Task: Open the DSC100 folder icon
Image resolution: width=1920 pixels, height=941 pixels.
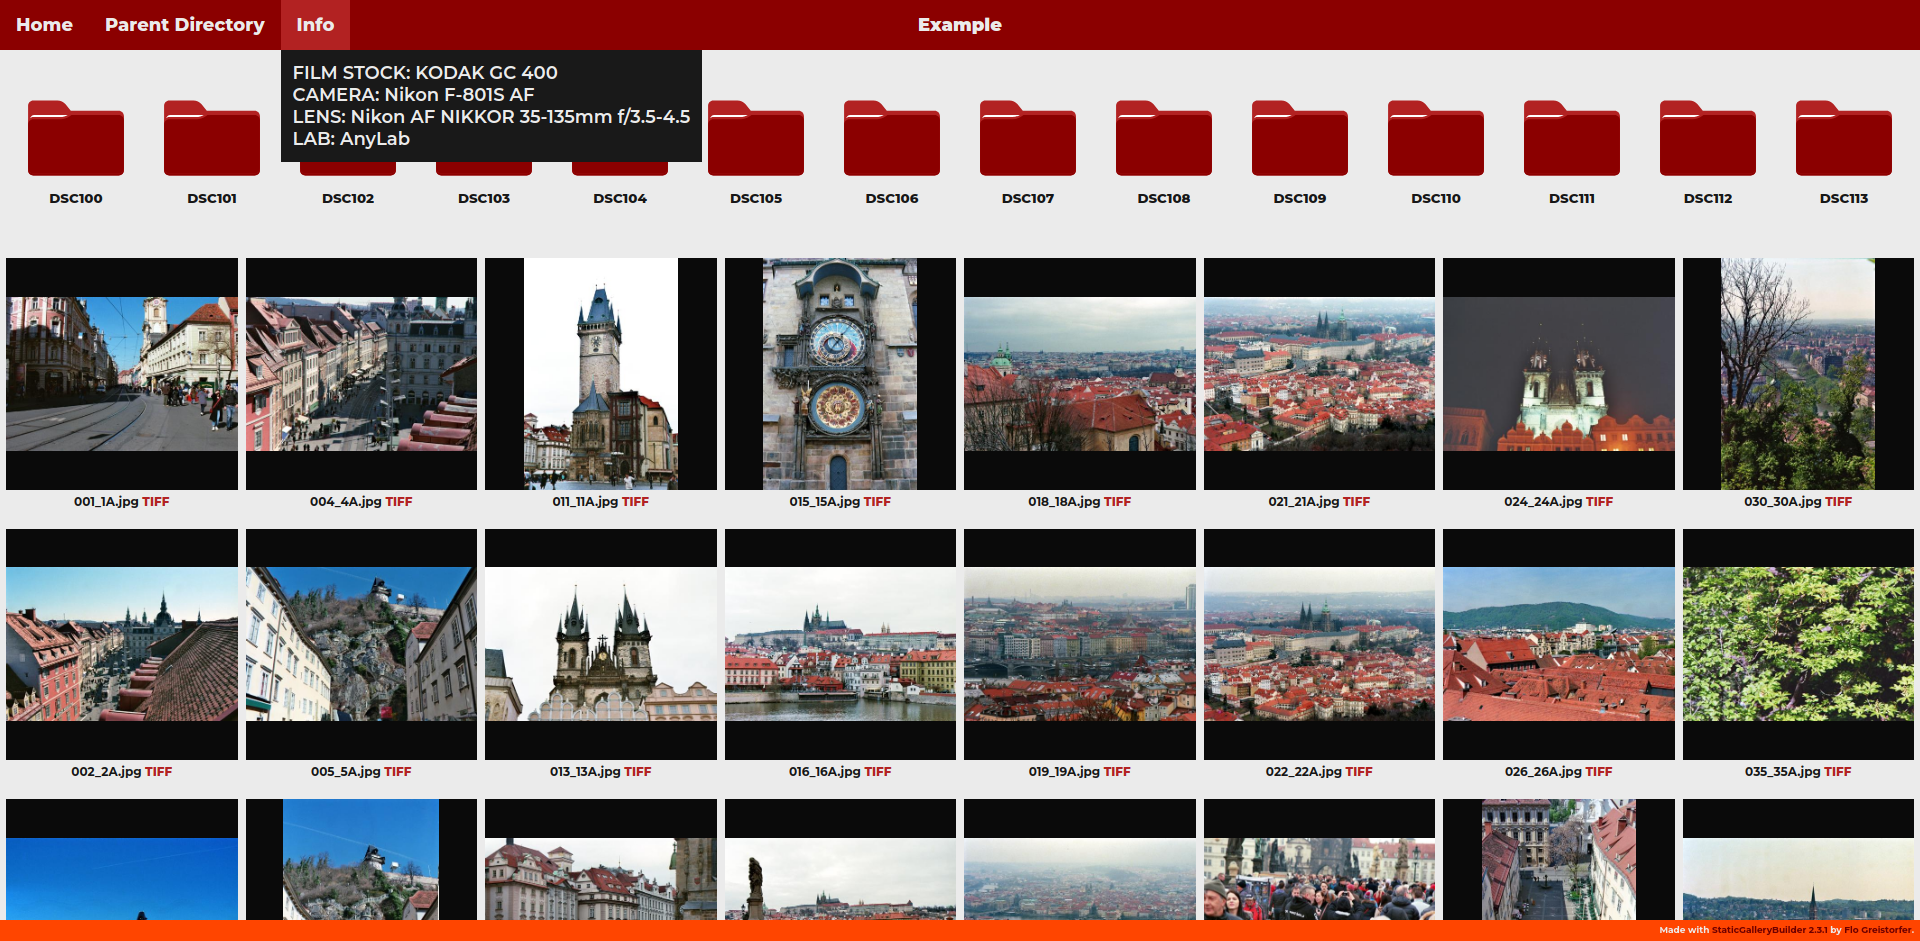Action: coord(76,140)
